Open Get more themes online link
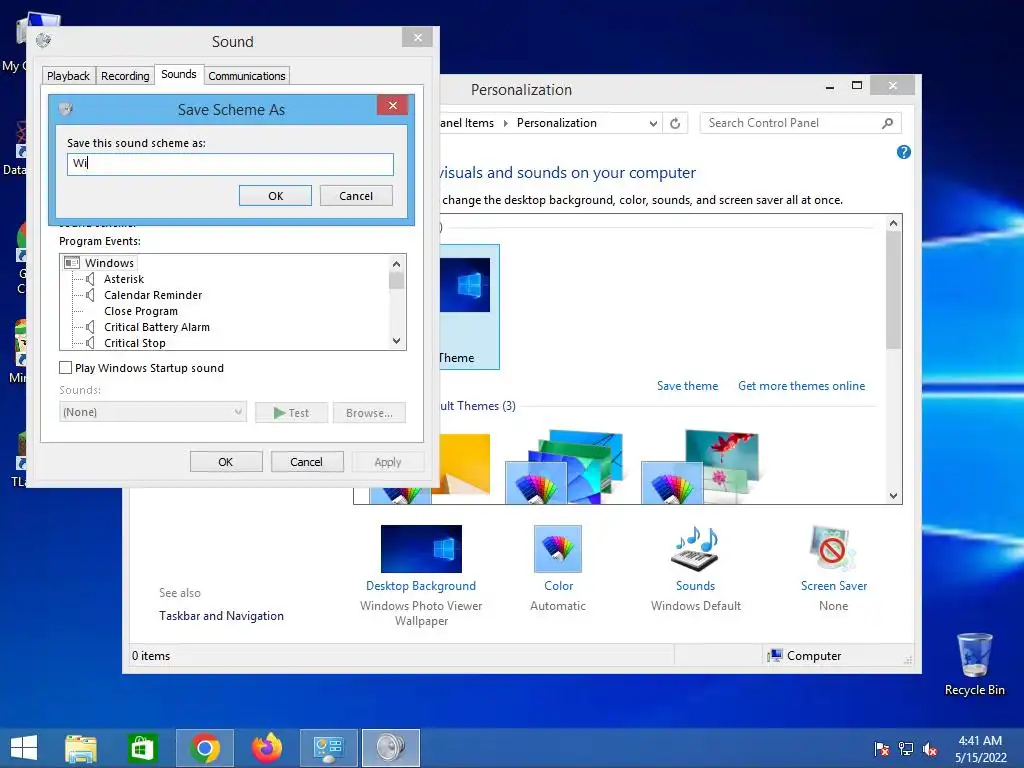This screenshot has width=1024, height=768. 801,386
